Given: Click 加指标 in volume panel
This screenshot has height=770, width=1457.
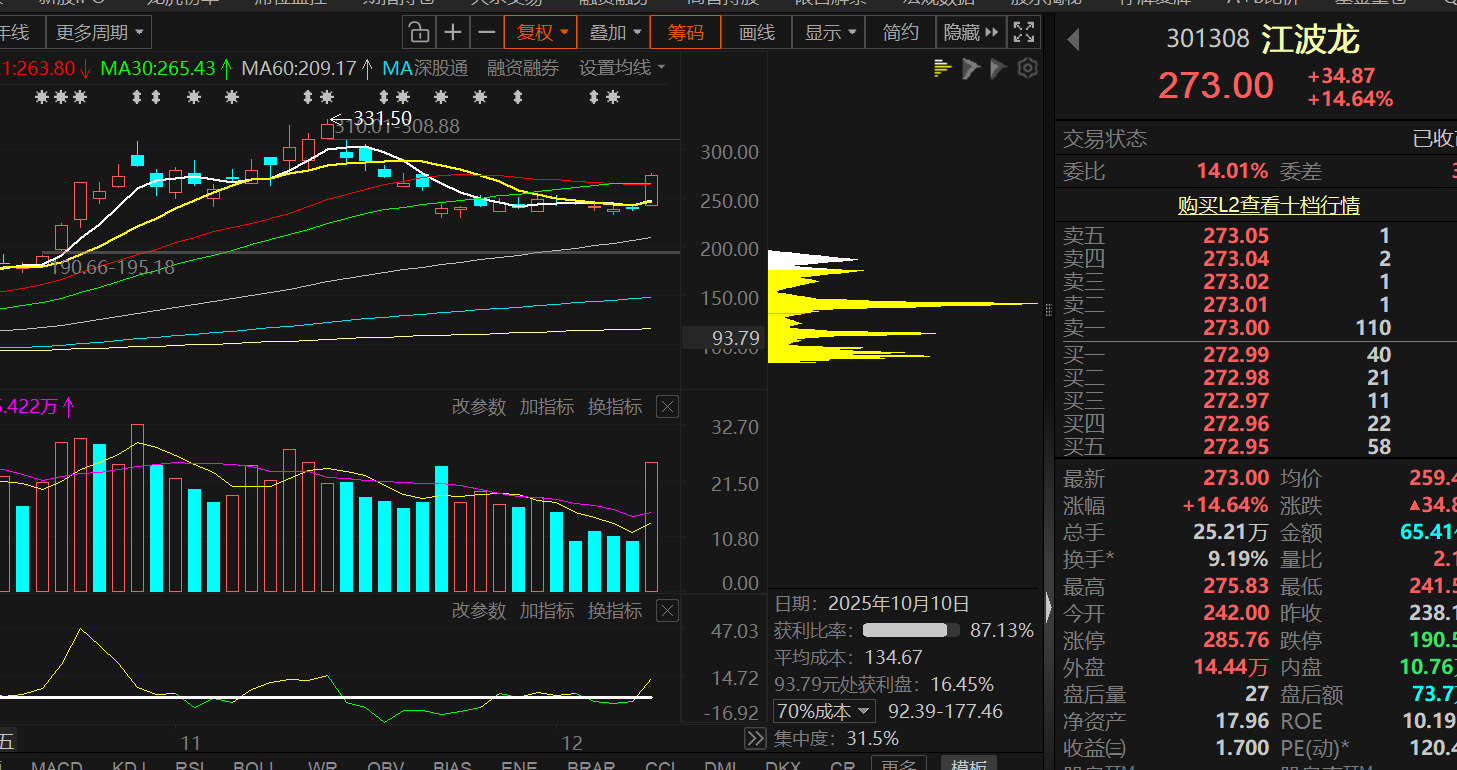Looking at the screenshot, I should coord(547,406).
